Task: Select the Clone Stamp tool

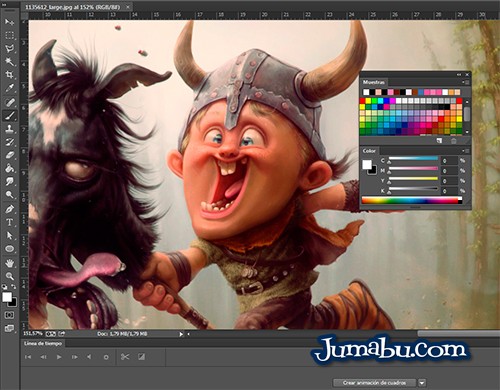Action: point(9,129)
